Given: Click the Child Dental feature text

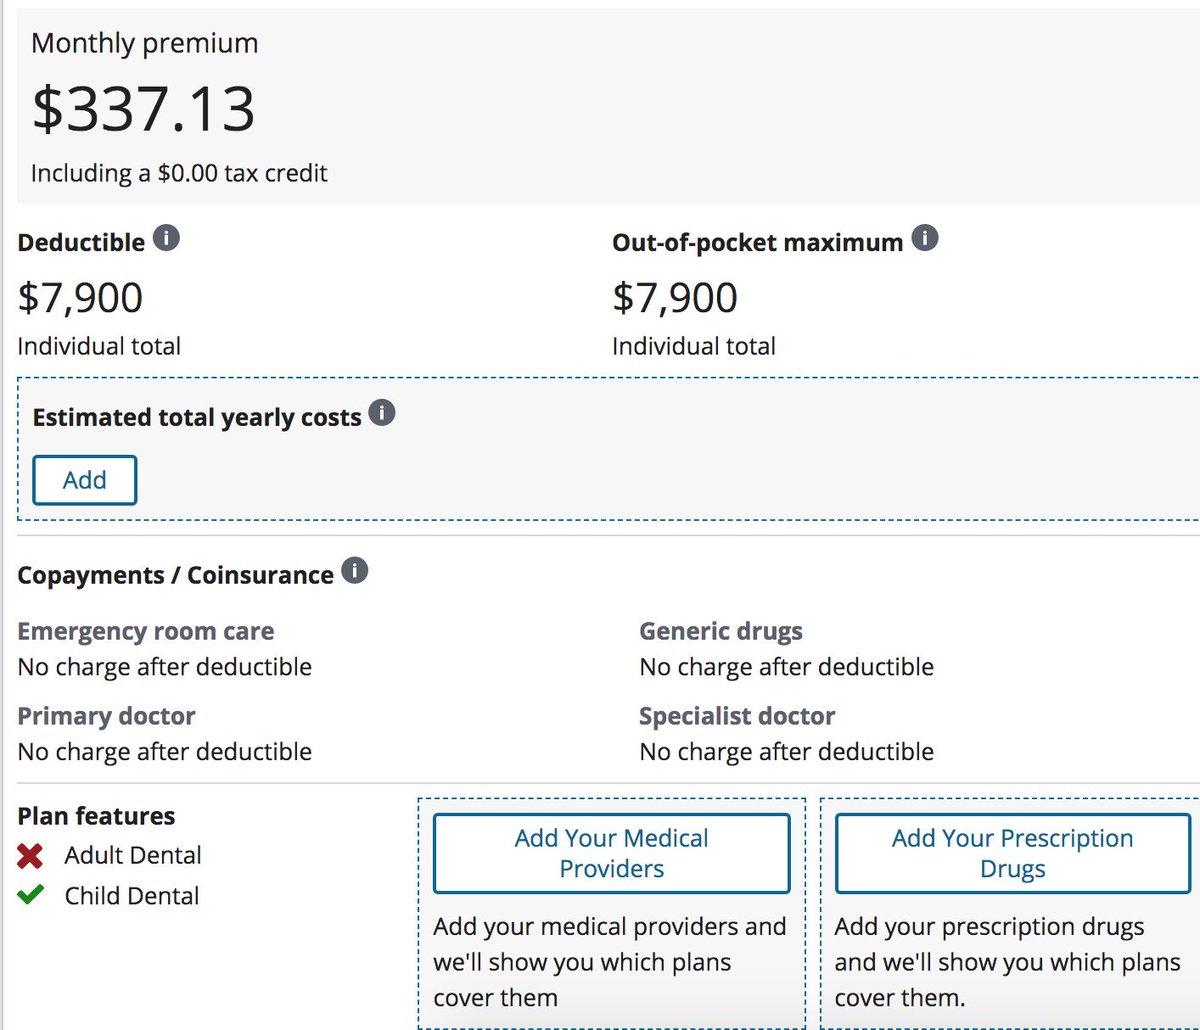Looking at the screenshot, I should point(132,896).
